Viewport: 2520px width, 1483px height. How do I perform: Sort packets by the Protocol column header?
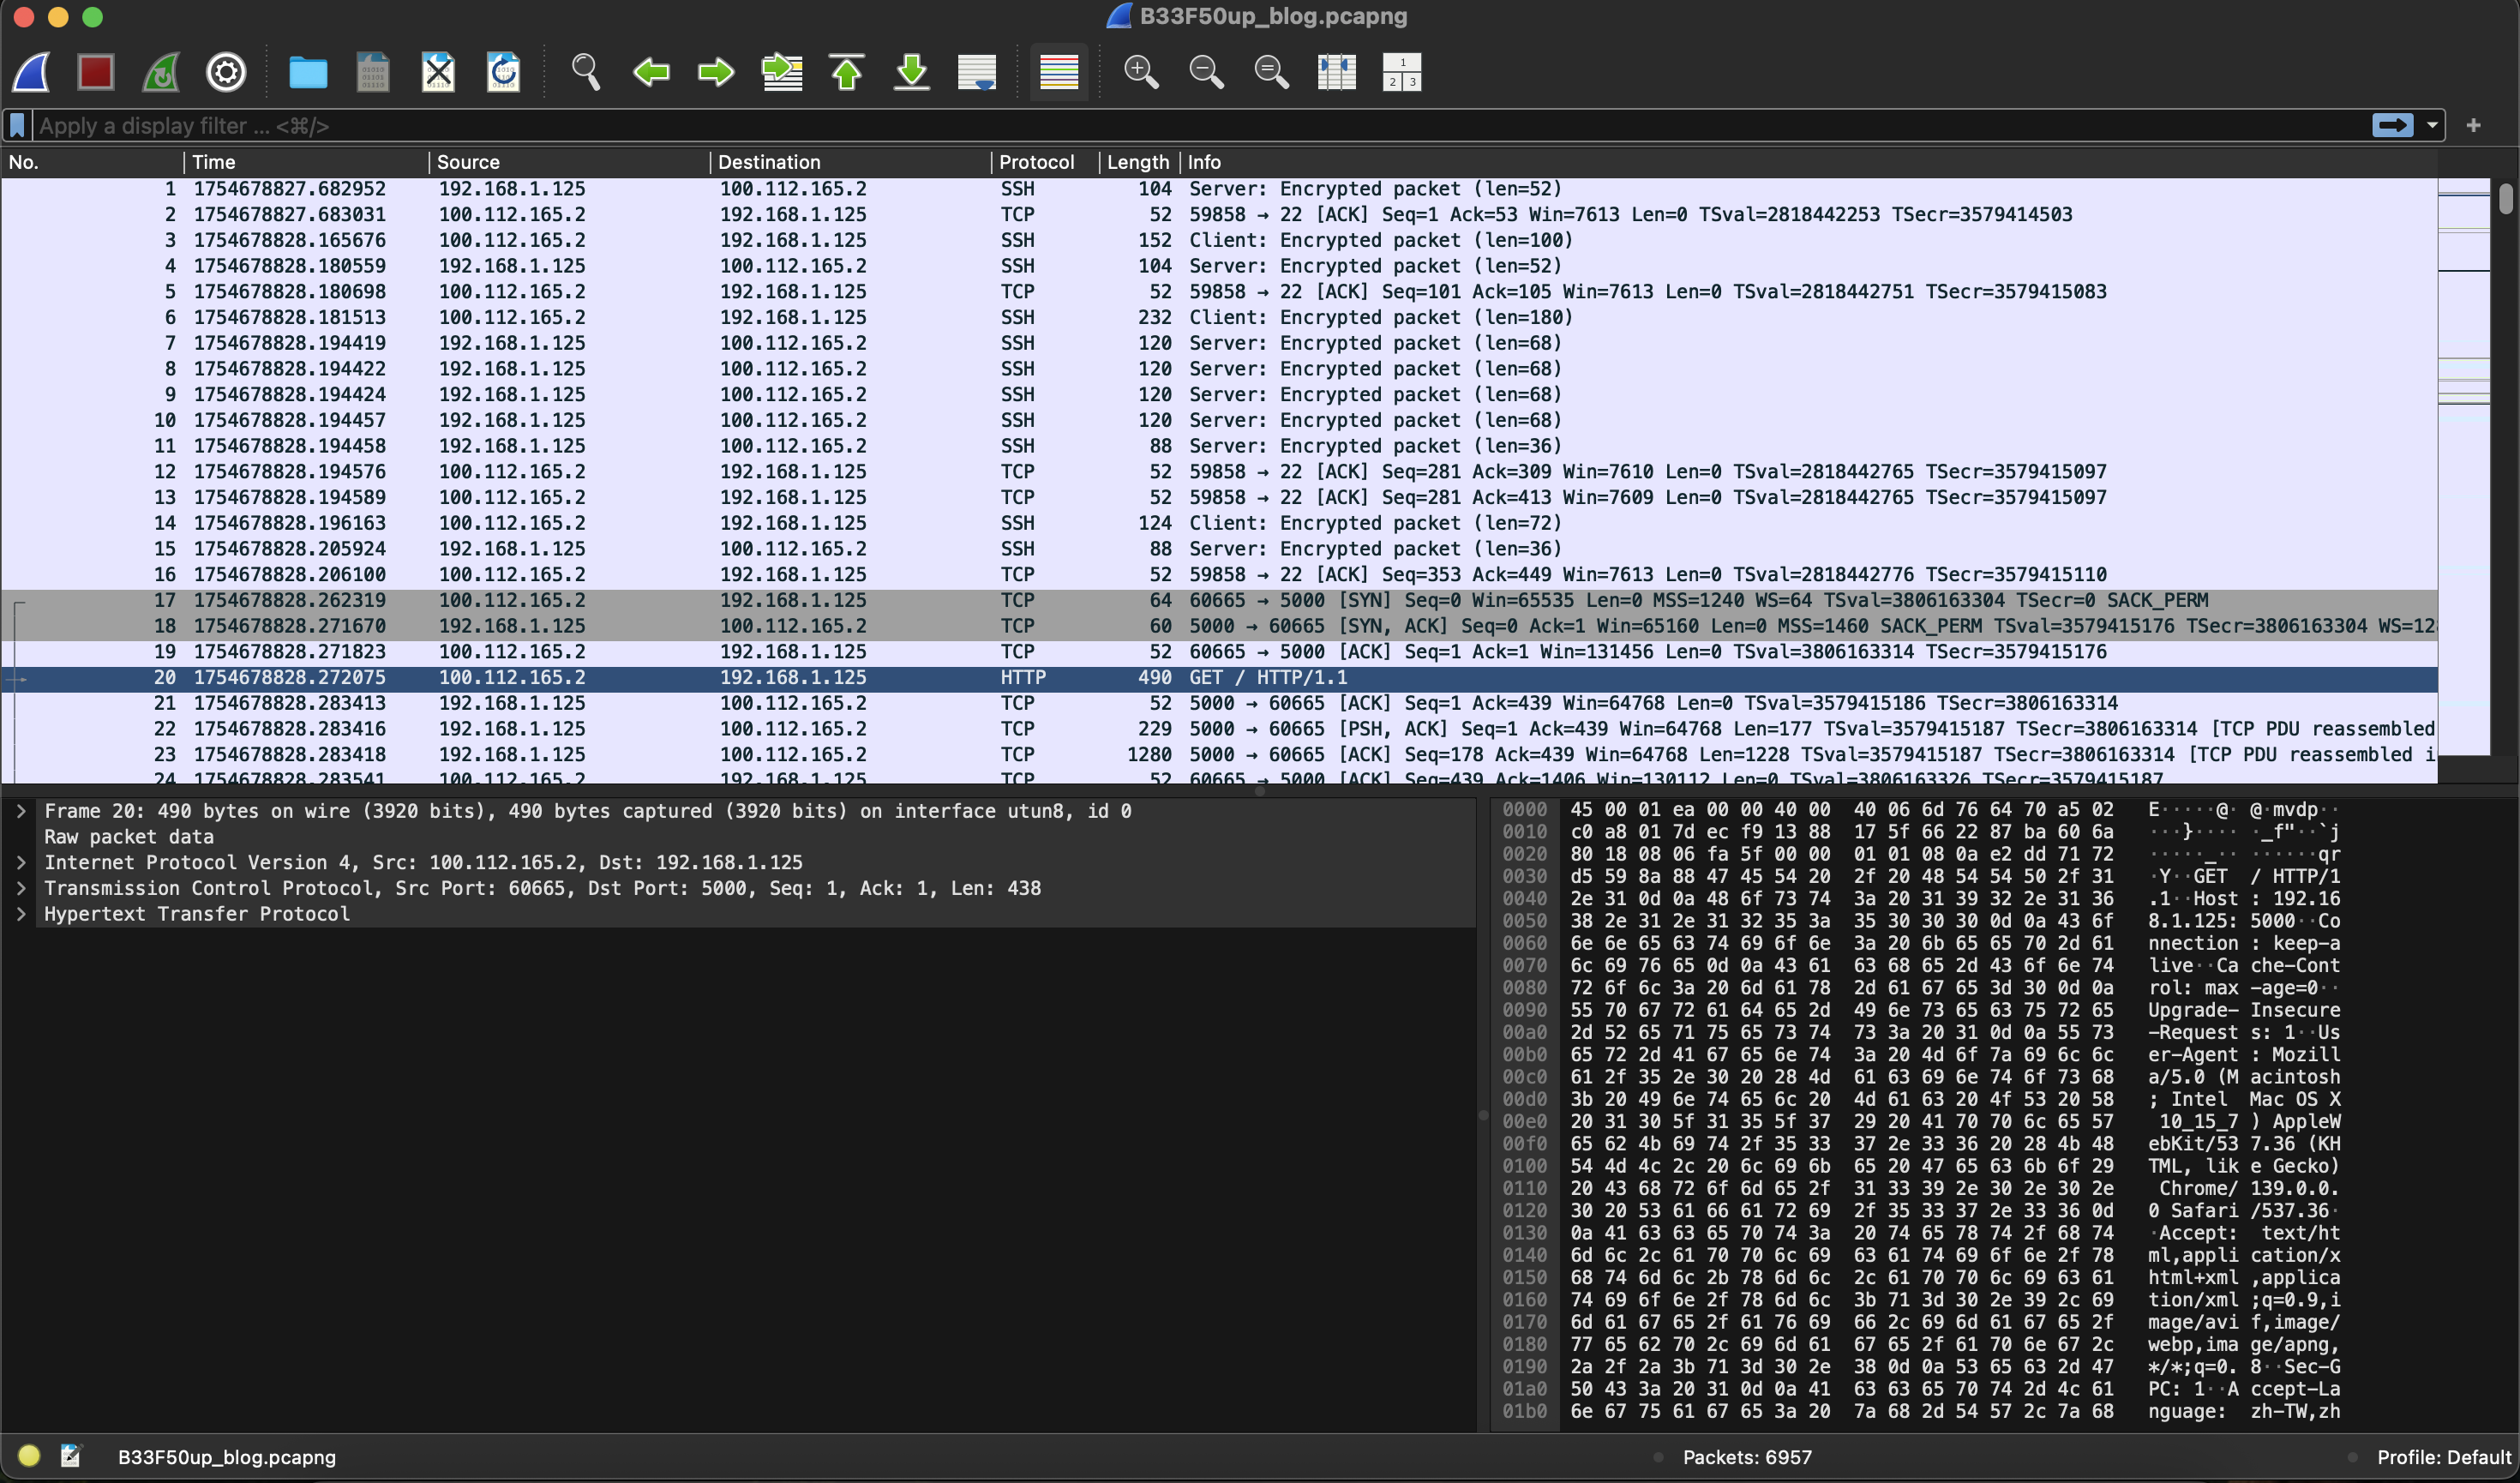[1036, 162]
